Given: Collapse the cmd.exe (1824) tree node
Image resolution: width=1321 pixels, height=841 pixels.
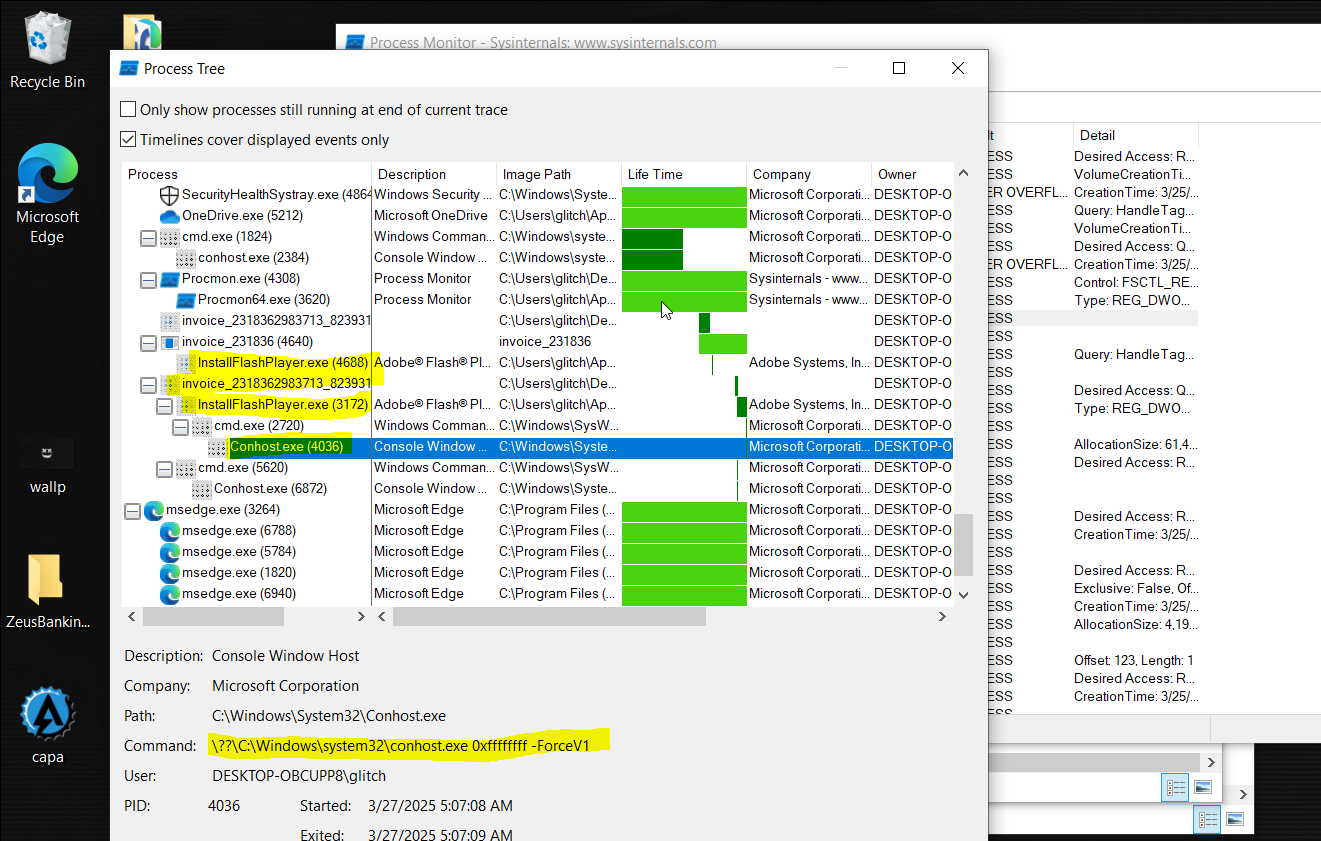Looking at the screenshot, I should coord(148,238).
